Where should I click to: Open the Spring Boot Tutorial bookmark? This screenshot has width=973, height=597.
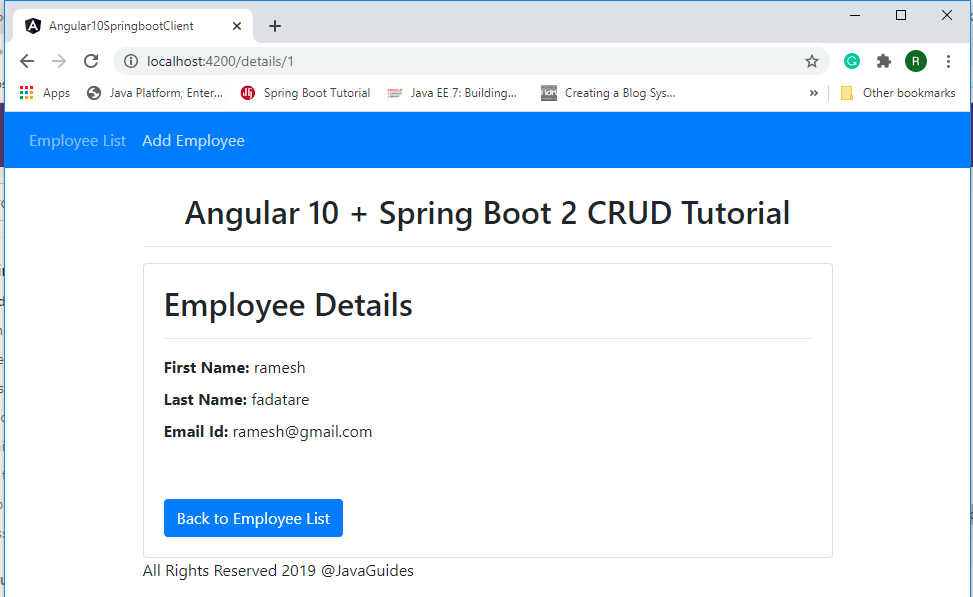tap(305, 92)
